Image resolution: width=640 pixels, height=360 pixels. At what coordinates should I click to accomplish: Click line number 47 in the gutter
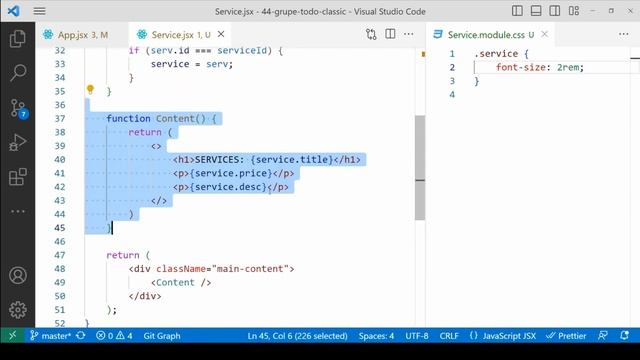60,255
